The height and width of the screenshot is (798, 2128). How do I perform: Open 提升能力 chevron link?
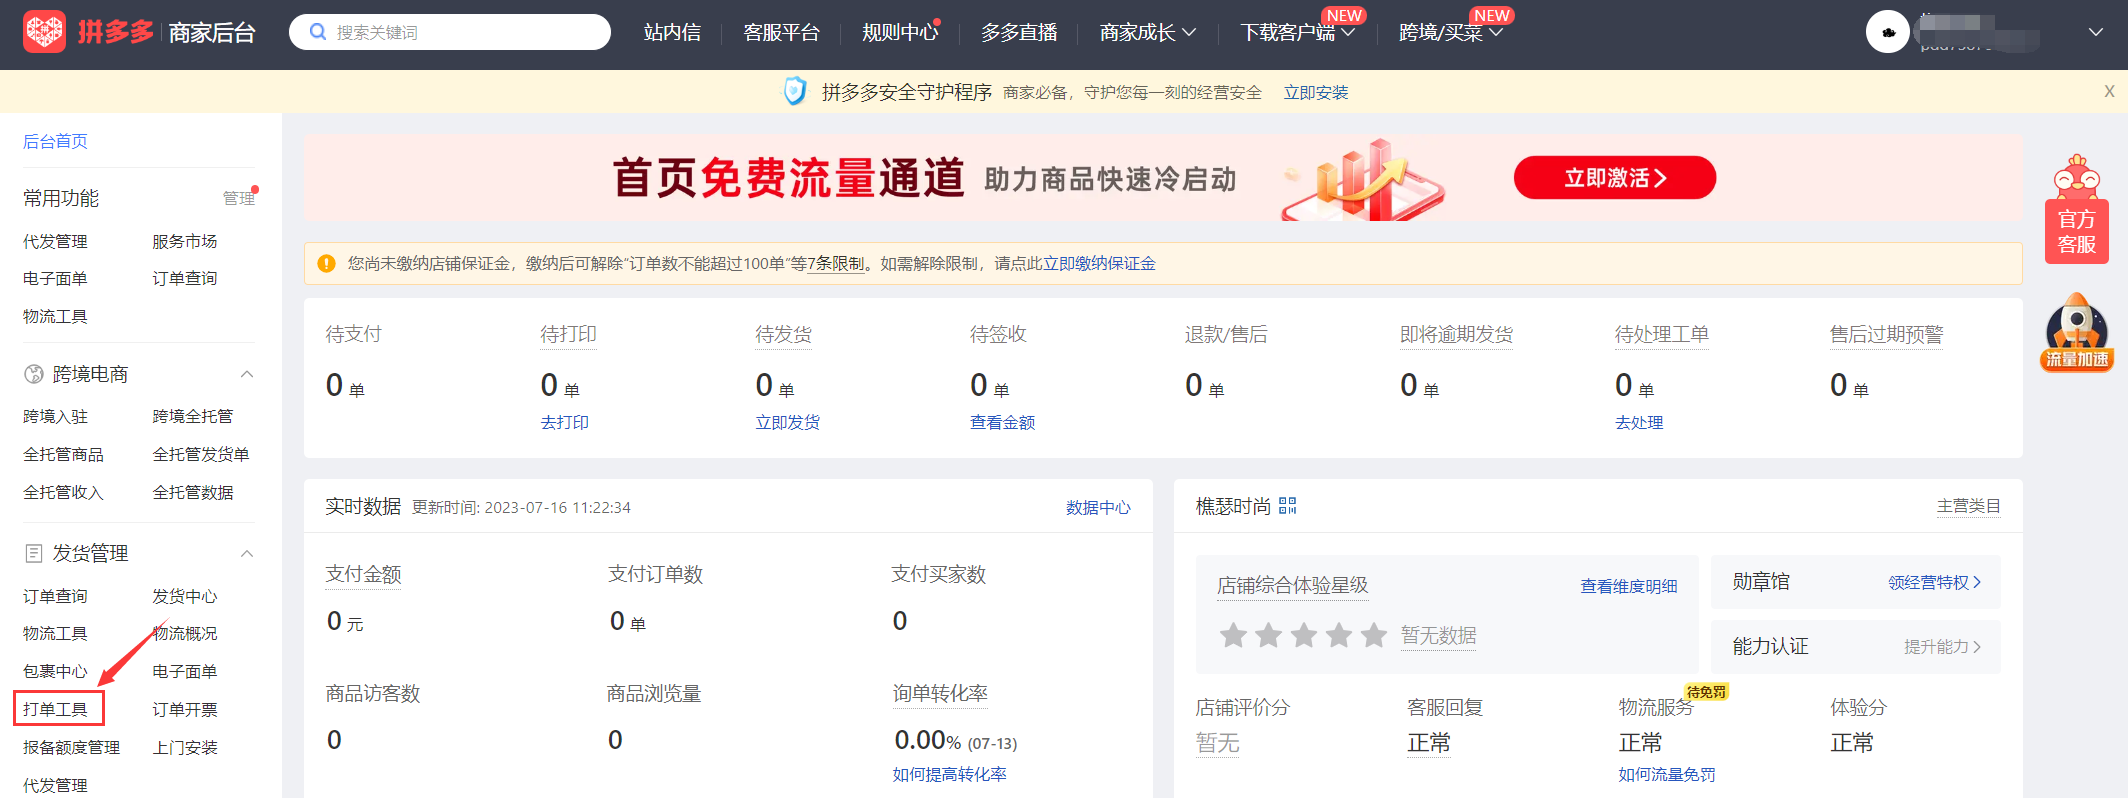1942,647
